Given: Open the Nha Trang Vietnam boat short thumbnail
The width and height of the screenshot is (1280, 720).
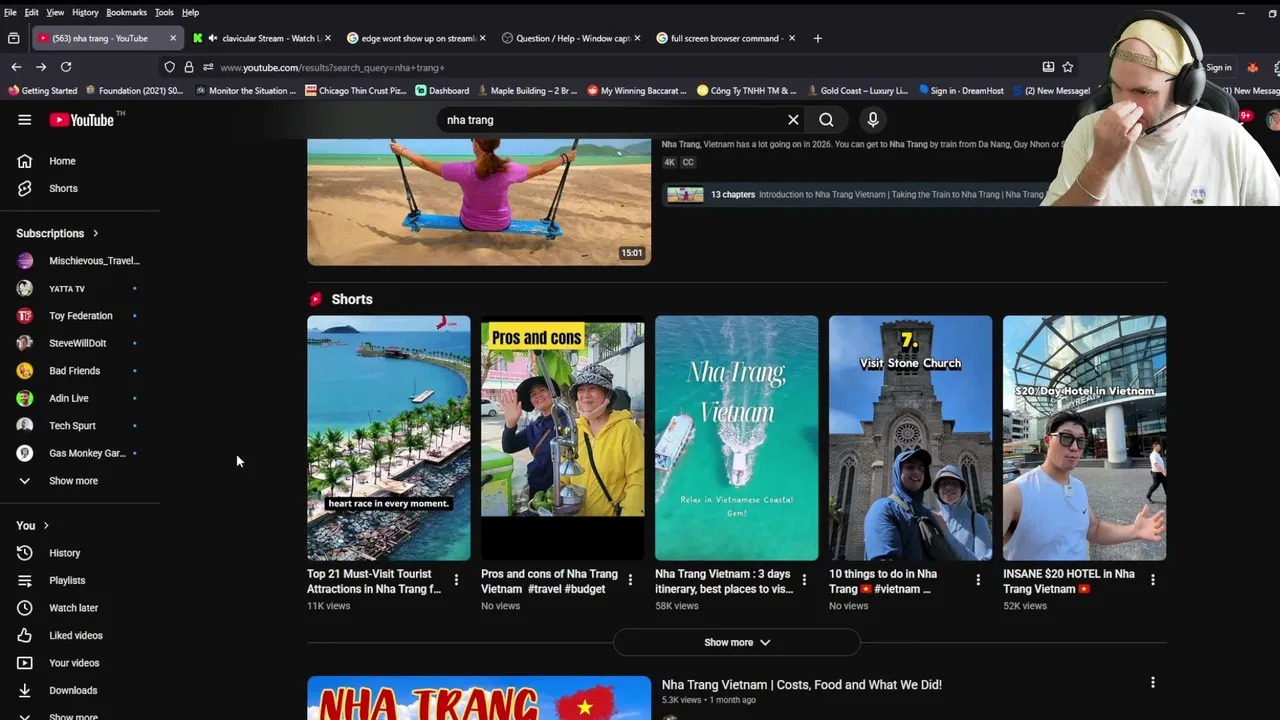Looking at the screenshot, I should point(736,438).
